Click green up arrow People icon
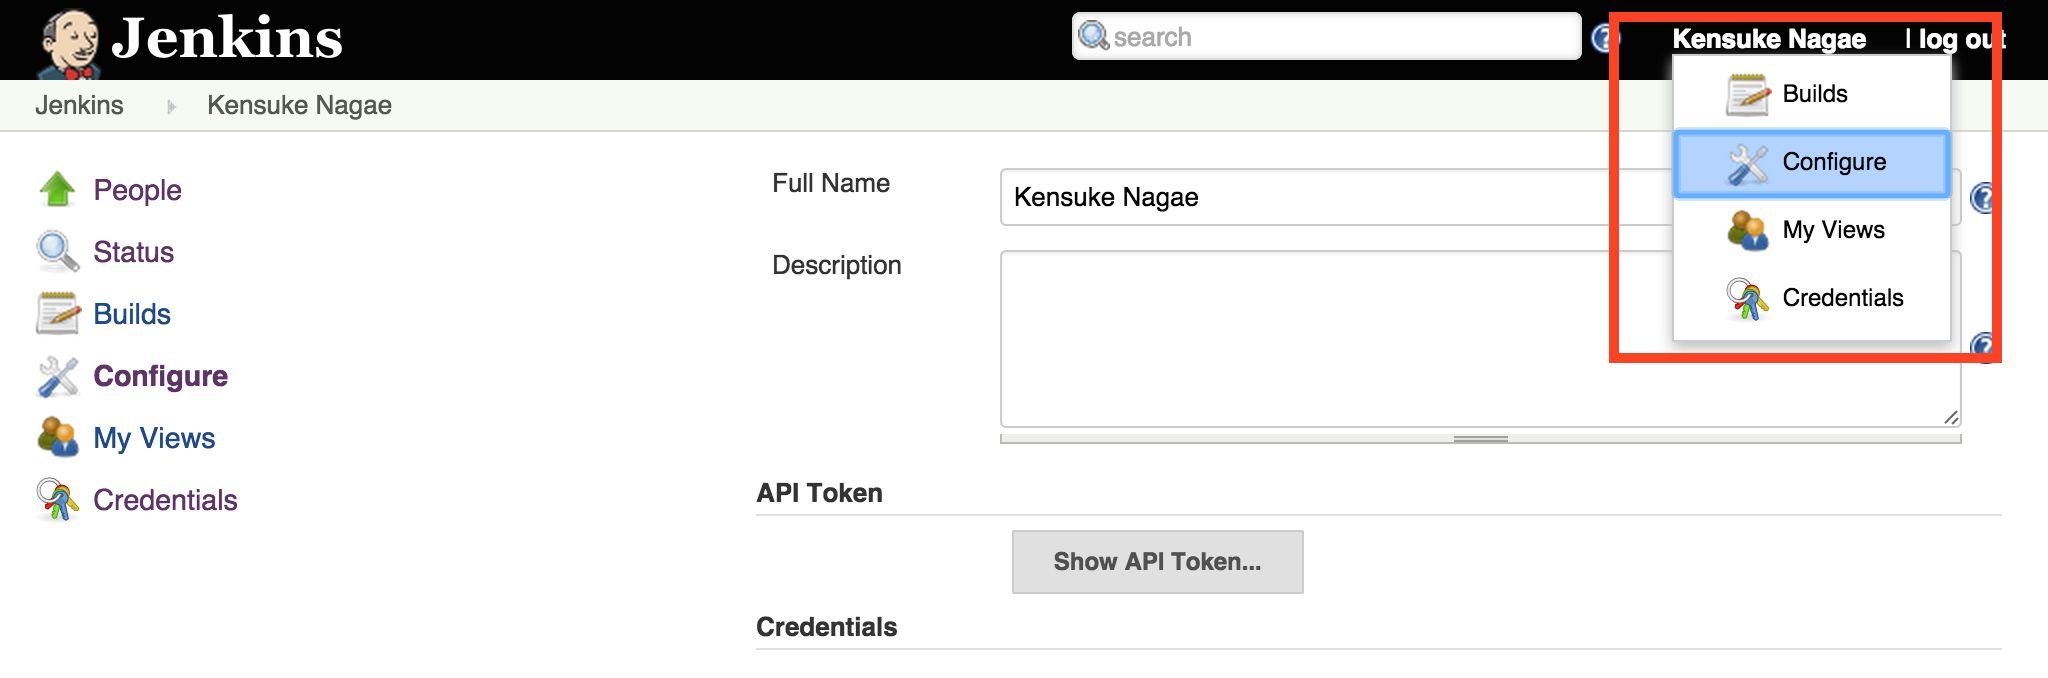2048x678 pixels. (57, 189)
